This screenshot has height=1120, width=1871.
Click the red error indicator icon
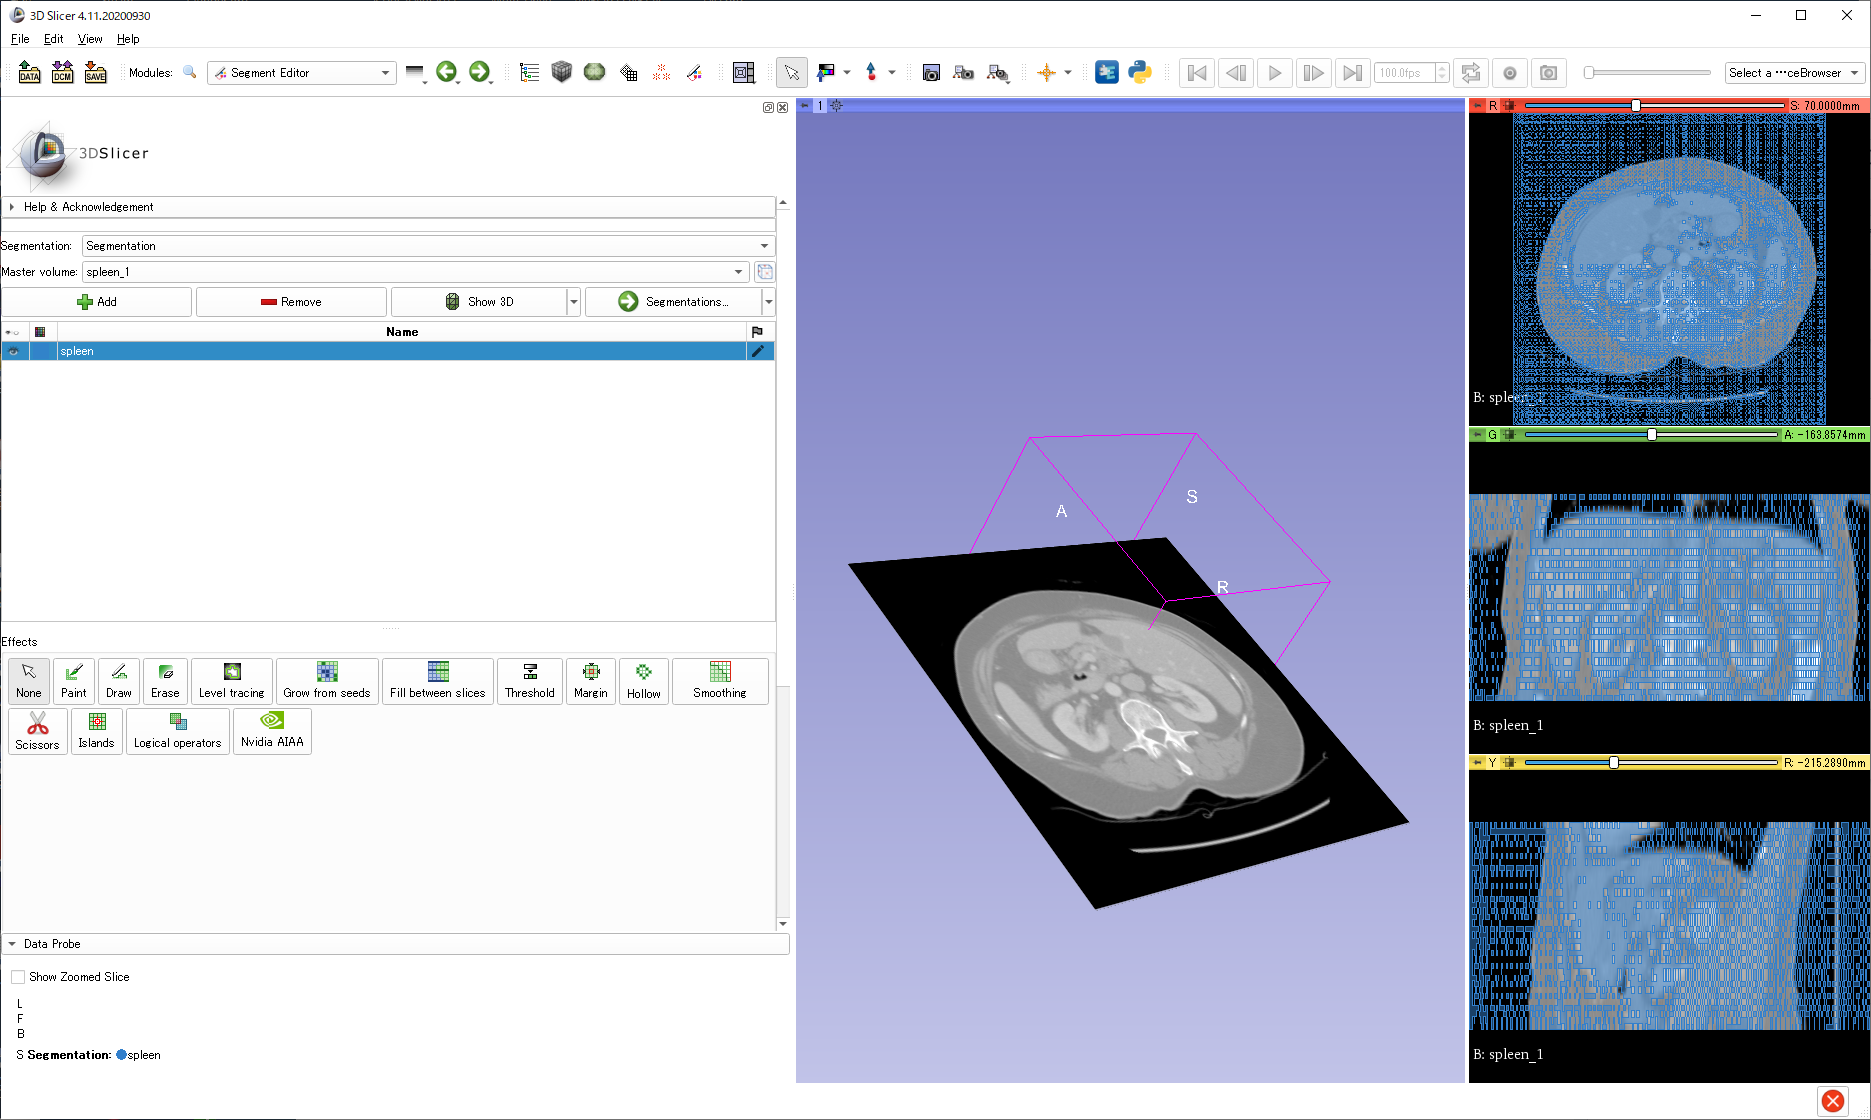click(x=1833, y=1100)
